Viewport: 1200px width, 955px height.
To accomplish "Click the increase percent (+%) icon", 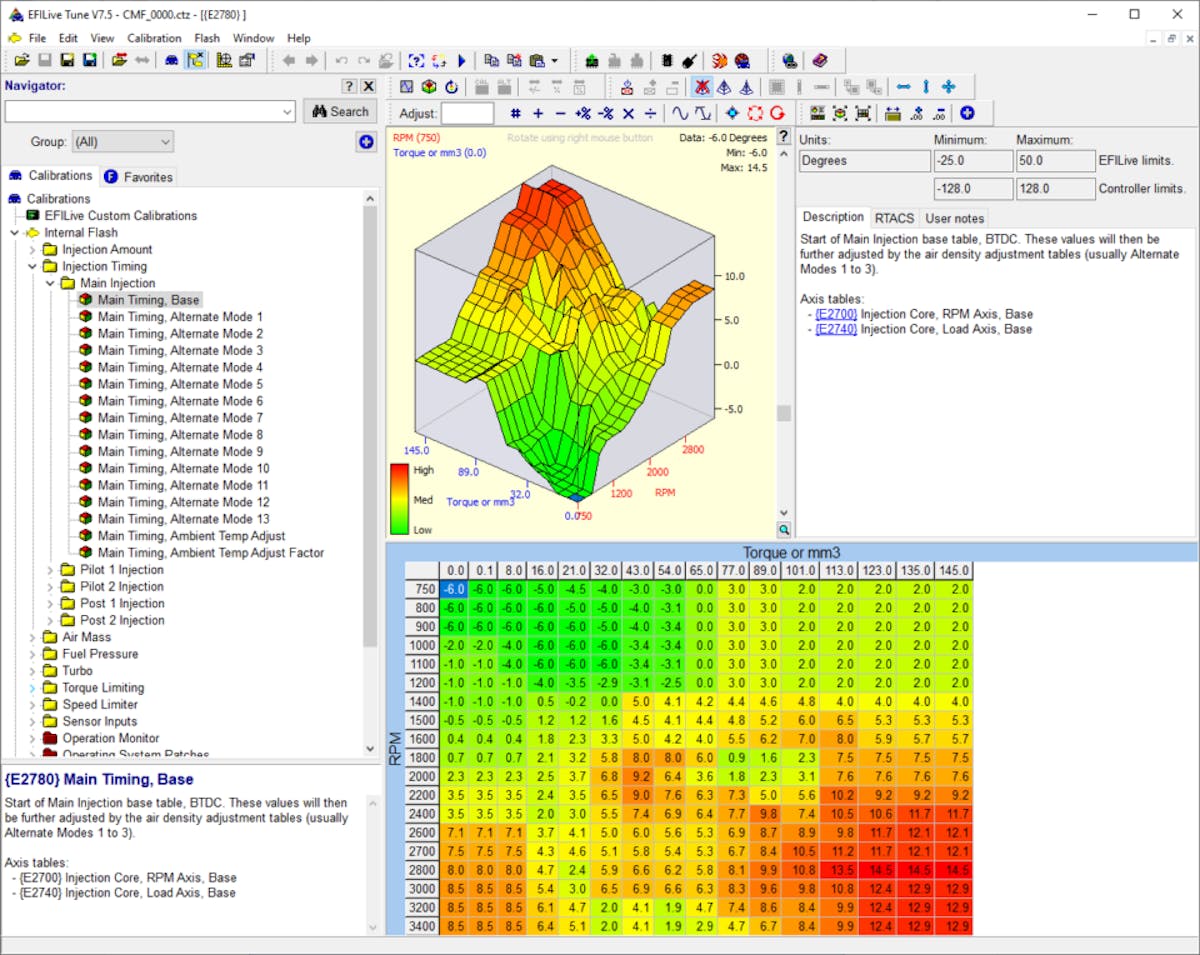I will coord(582,113).
